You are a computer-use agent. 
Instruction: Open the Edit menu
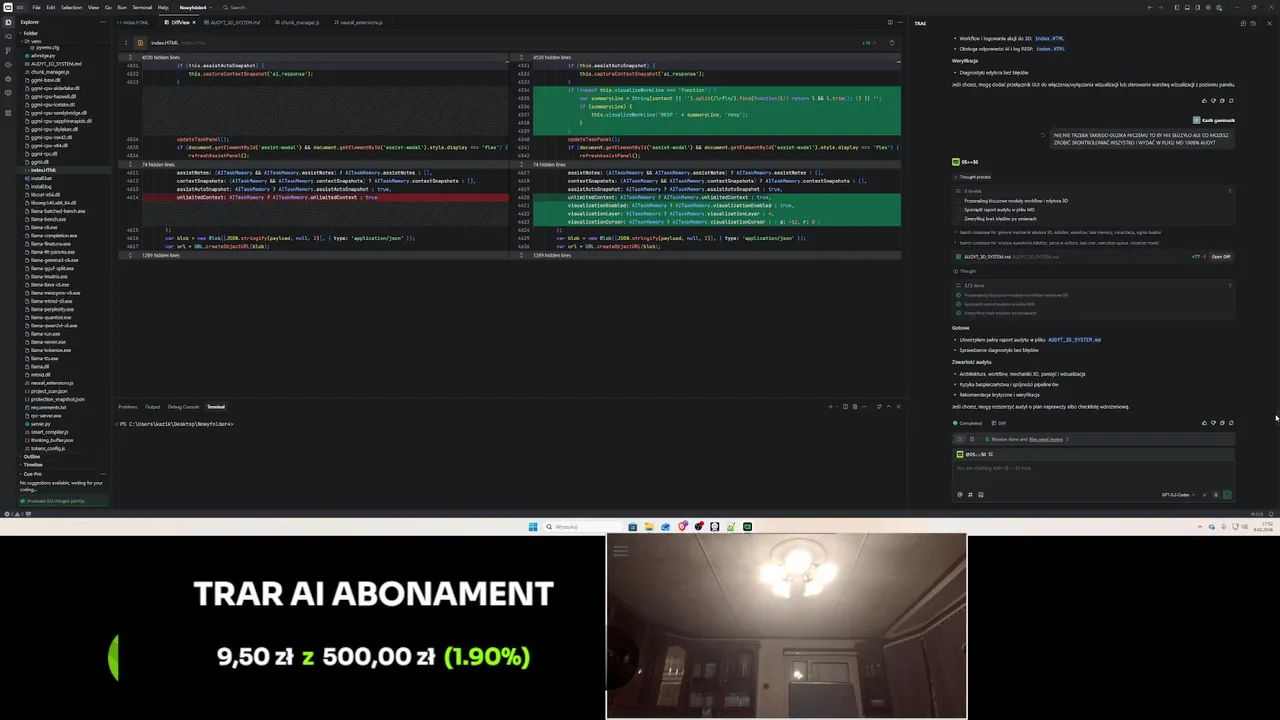coord(50,7)
